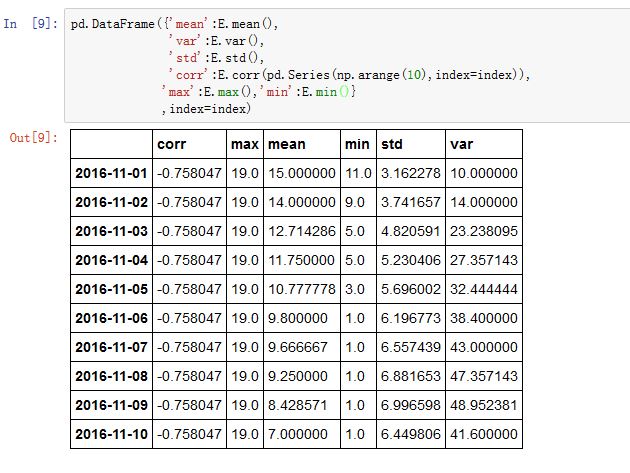Select the 'std' column header
The image size is (630, 473).
(x=393, y=145)
